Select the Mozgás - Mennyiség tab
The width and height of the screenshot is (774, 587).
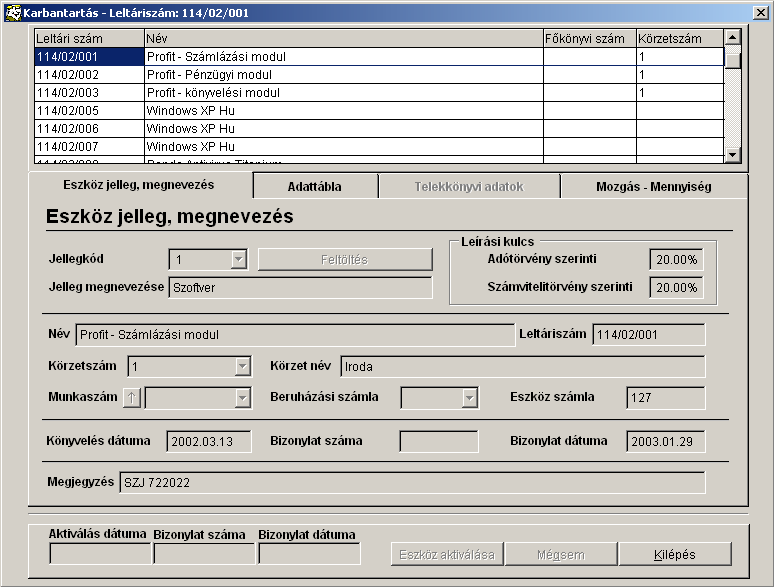(654, 187)
